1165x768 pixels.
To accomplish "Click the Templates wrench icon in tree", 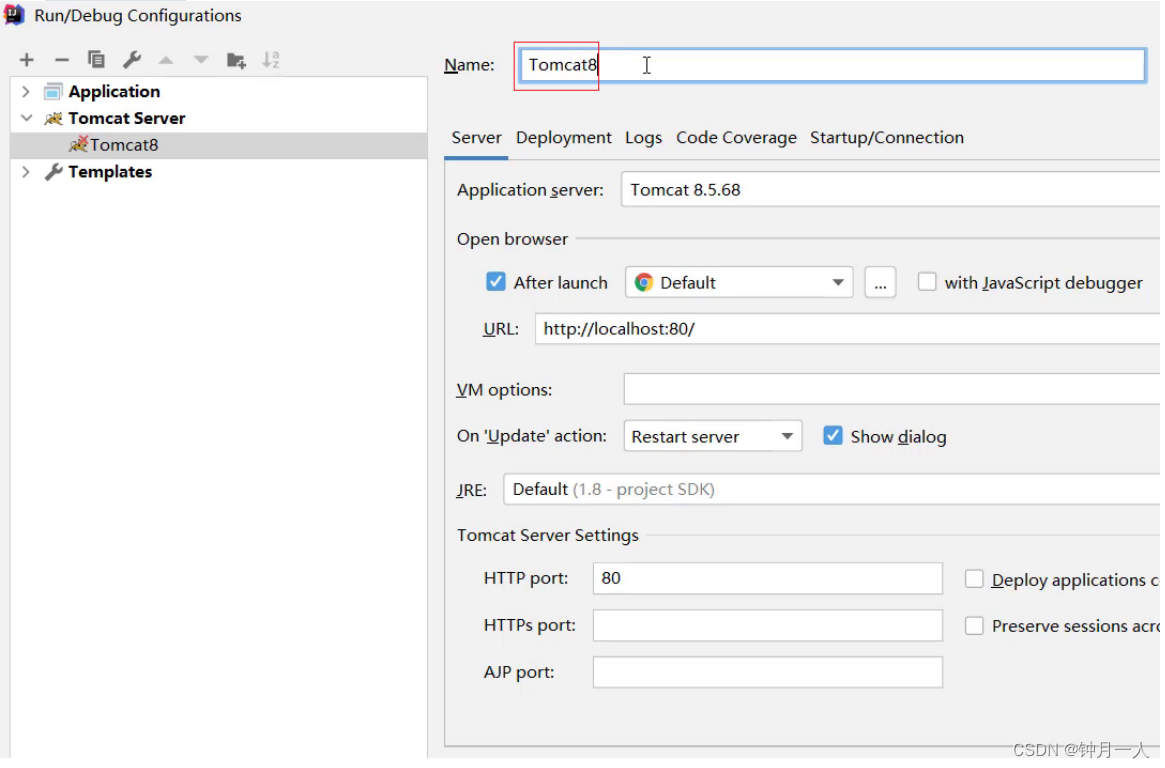I will tap(53, 172).
